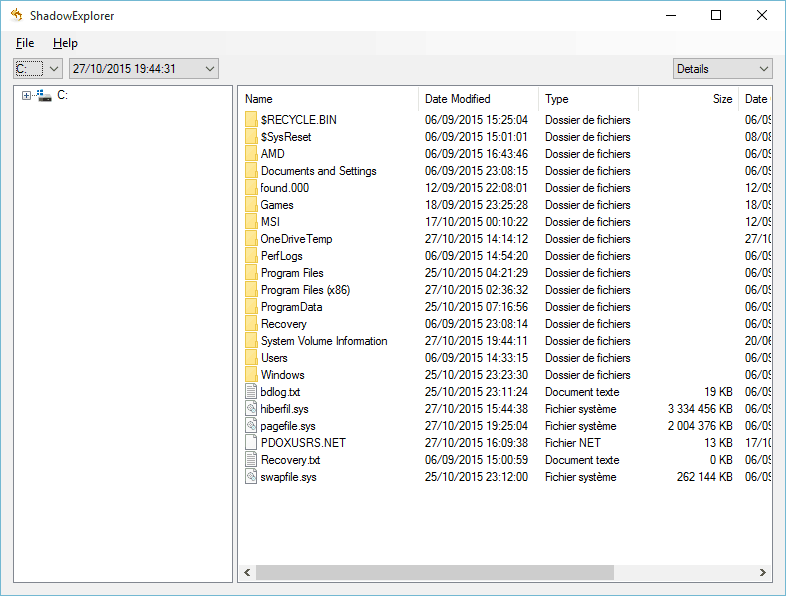
Task: Expand the C: drive tree node
Action: pyautogui.click(x=26, y=96)
